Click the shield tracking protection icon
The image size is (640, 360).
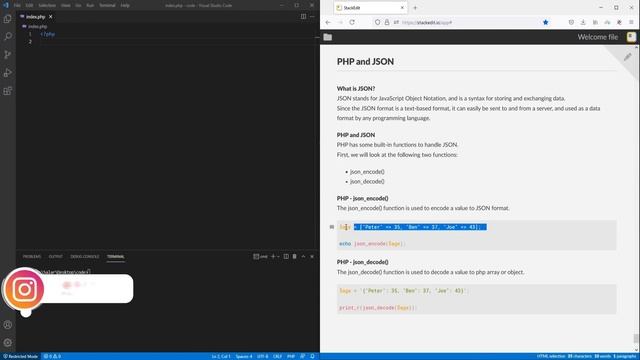point(378,22)
